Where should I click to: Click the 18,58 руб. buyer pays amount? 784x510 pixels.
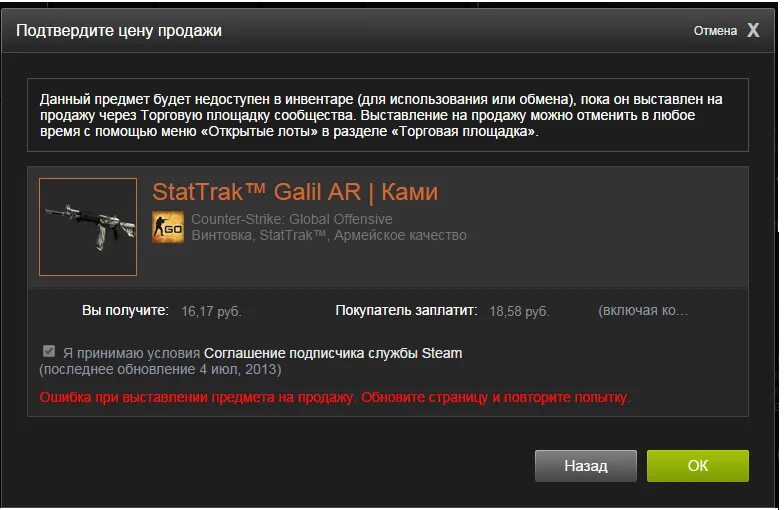tap(519, 312)
